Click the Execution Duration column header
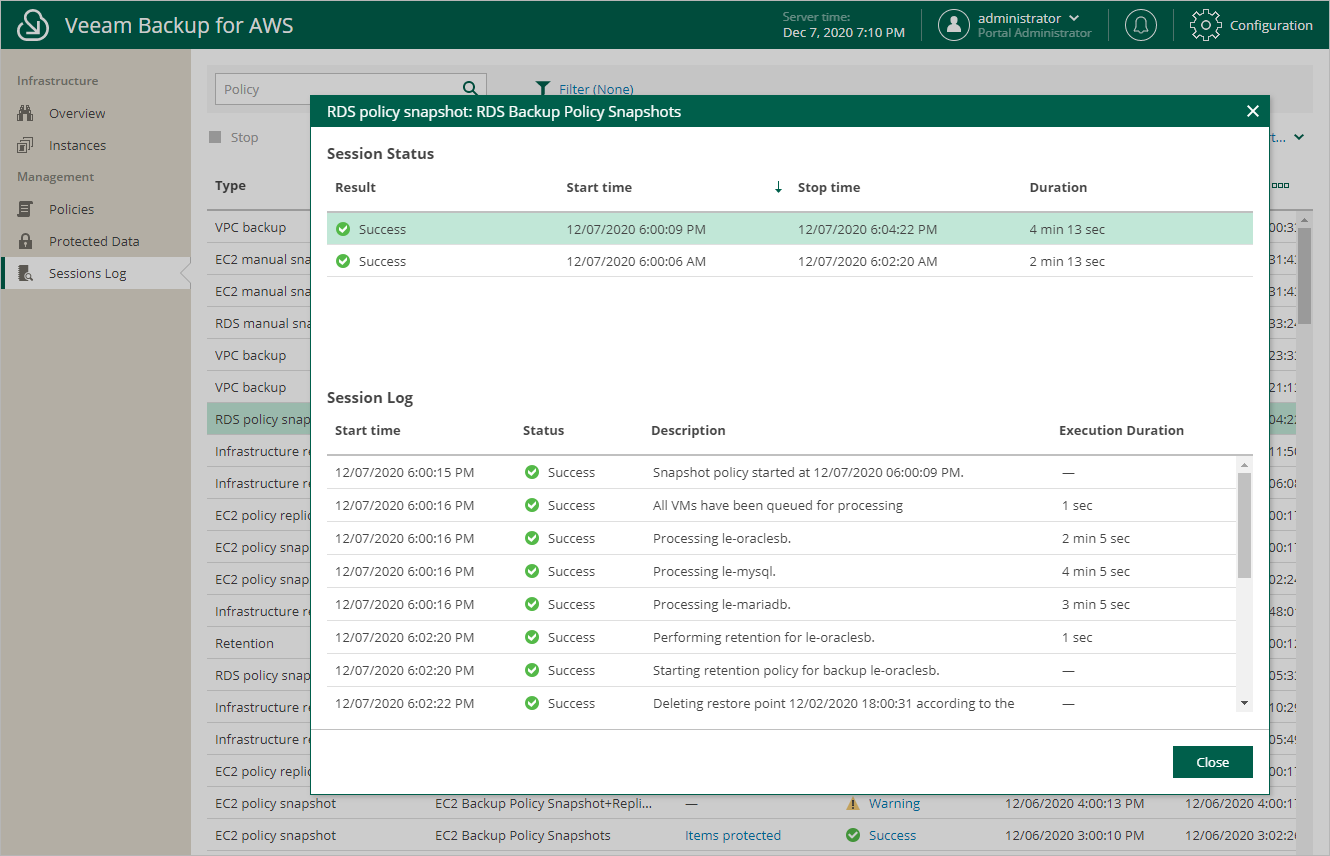 coord(1121,430)
